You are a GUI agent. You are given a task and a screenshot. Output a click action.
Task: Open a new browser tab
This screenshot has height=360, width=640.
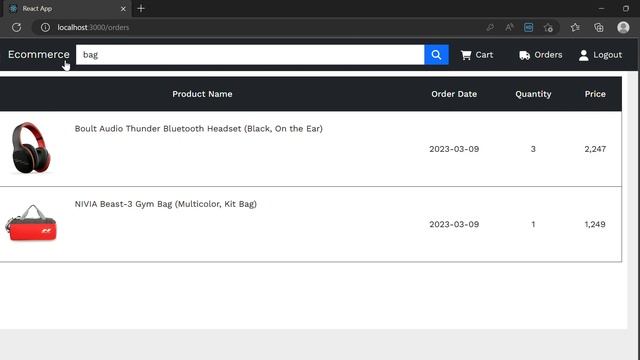tap(141, 8)
